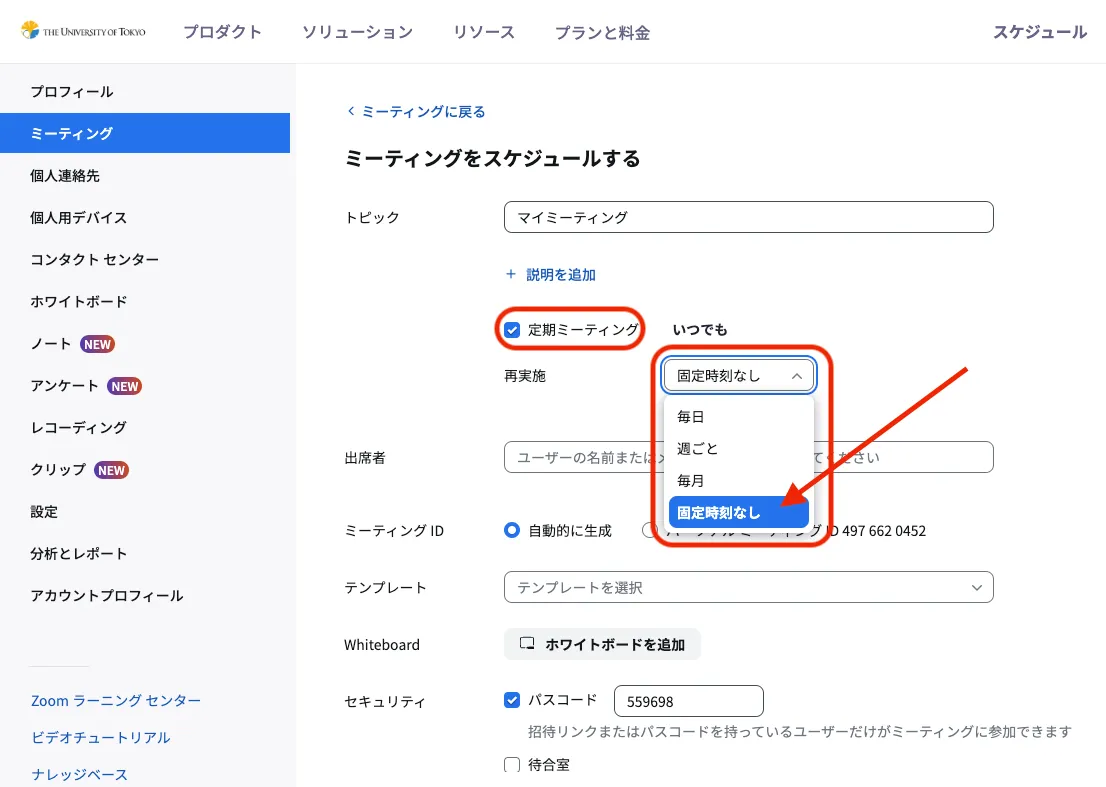Uncheck the 定期ミーティング checkbox

coord(512,330)
